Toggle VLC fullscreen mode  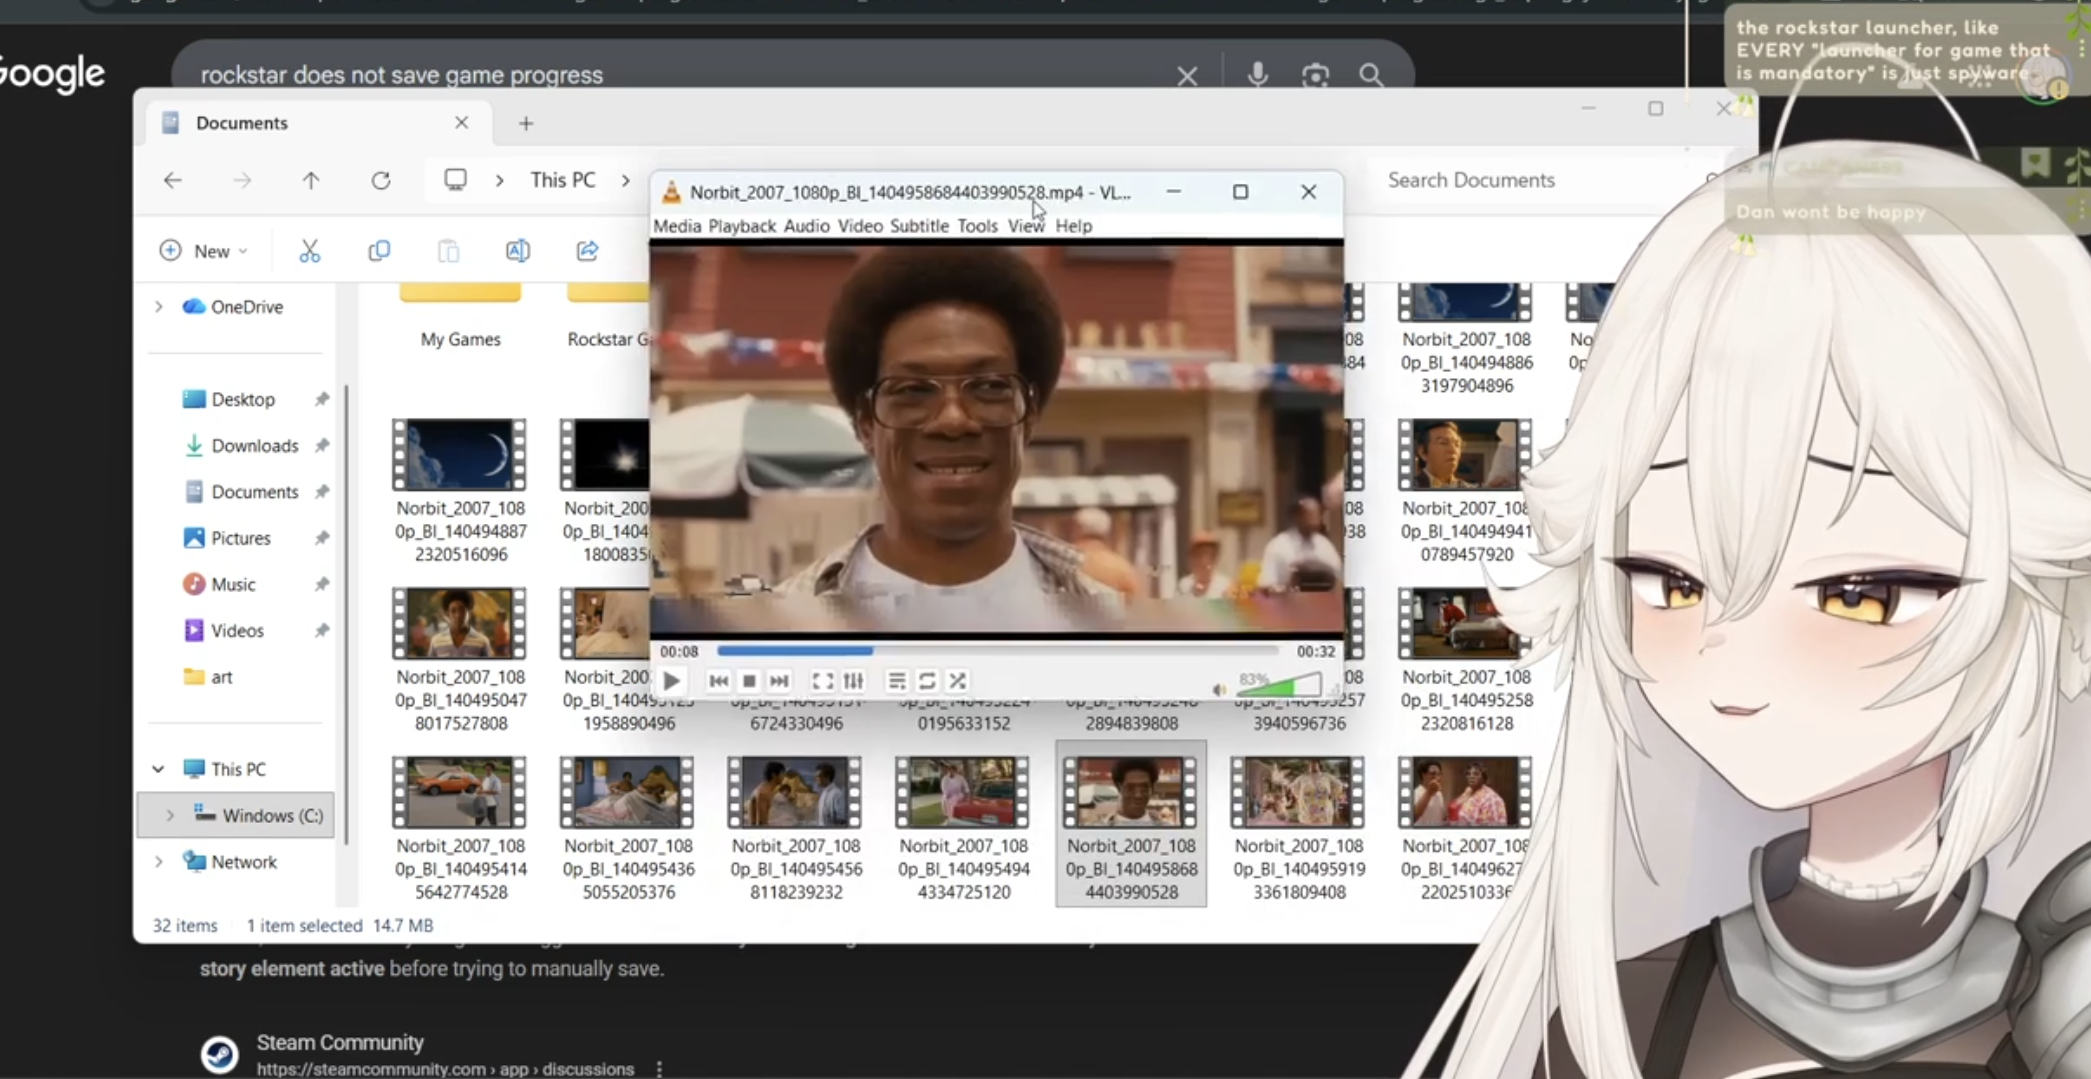(x=822, y=681)
